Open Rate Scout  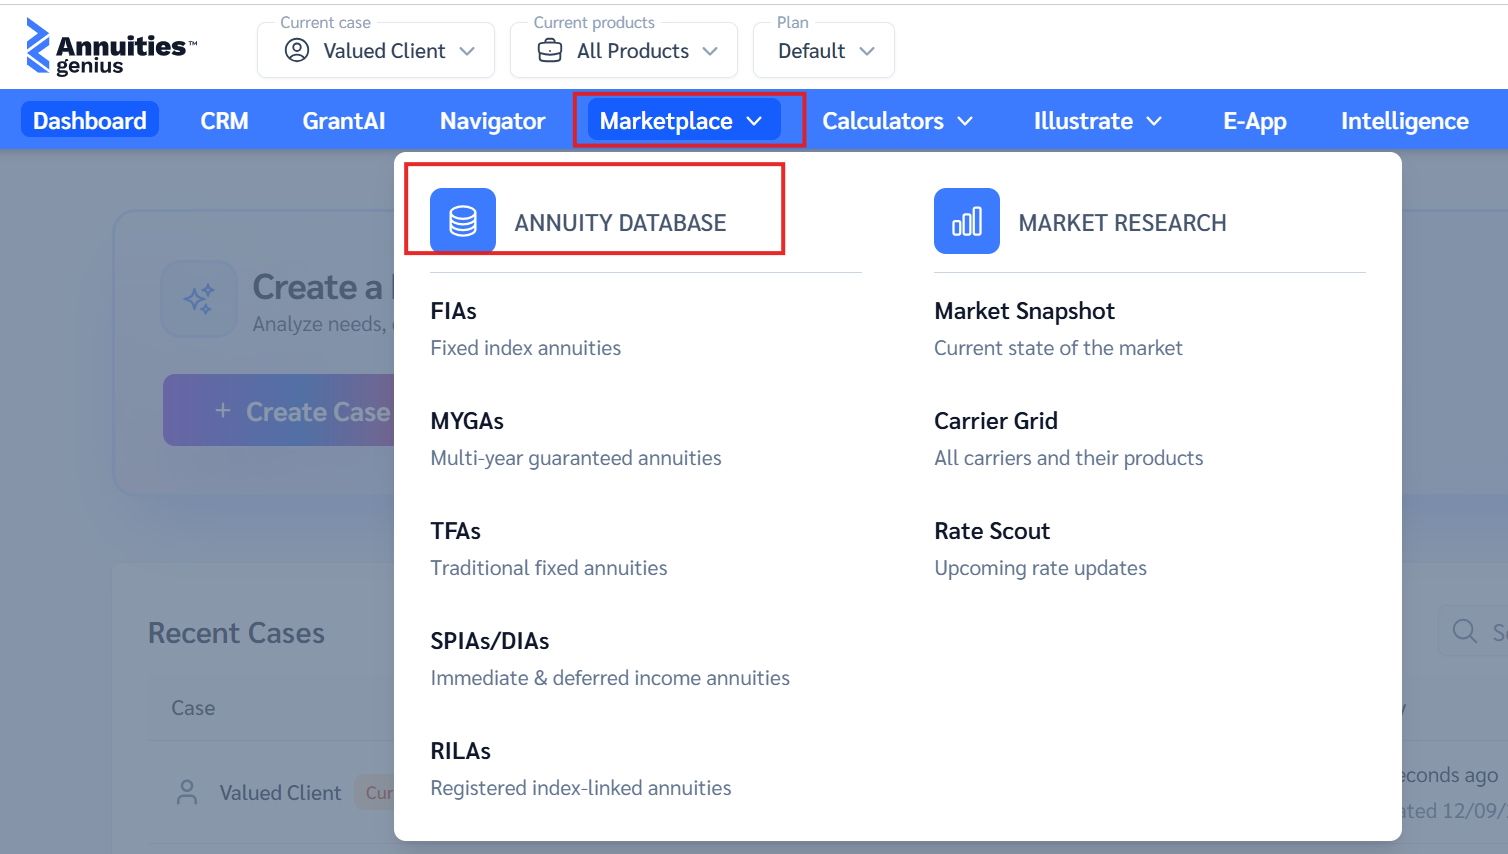1040,549
